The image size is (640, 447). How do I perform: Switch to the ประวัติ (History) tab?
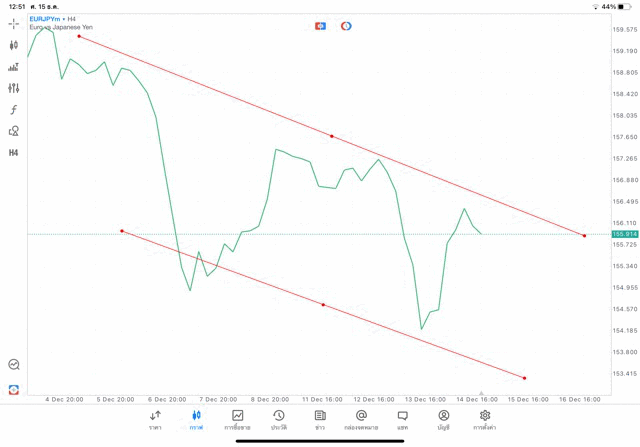click(279, 420)
